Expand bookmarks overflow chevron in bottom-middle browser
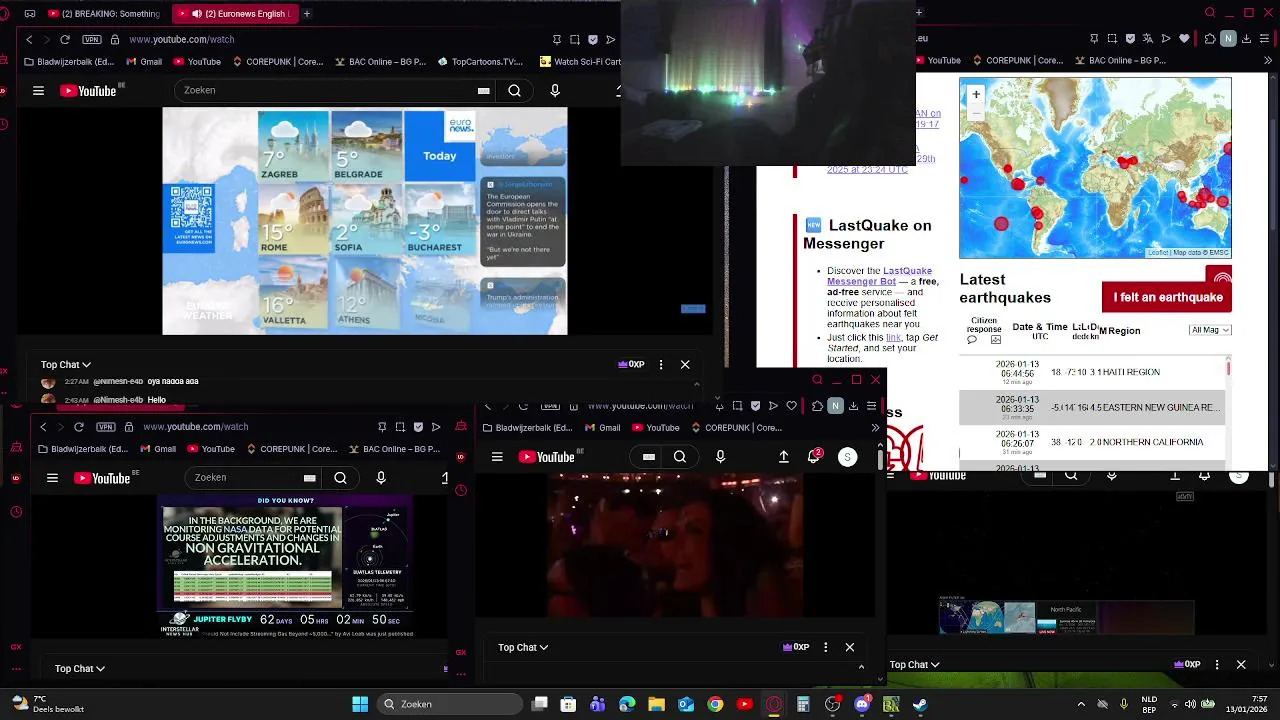 [875, 428]
